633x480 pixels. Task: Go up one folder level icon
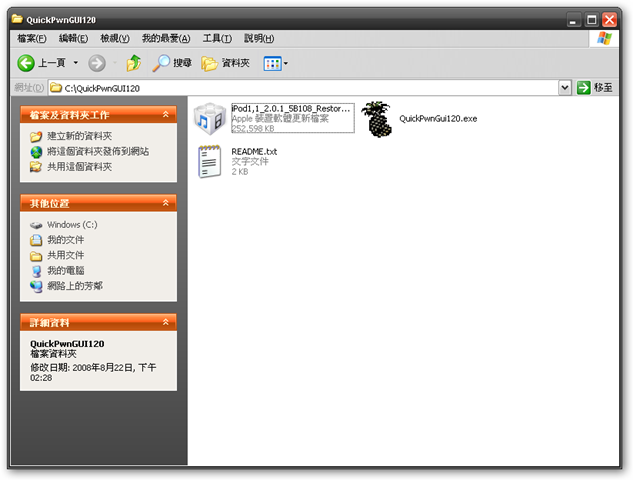[134, 63]
